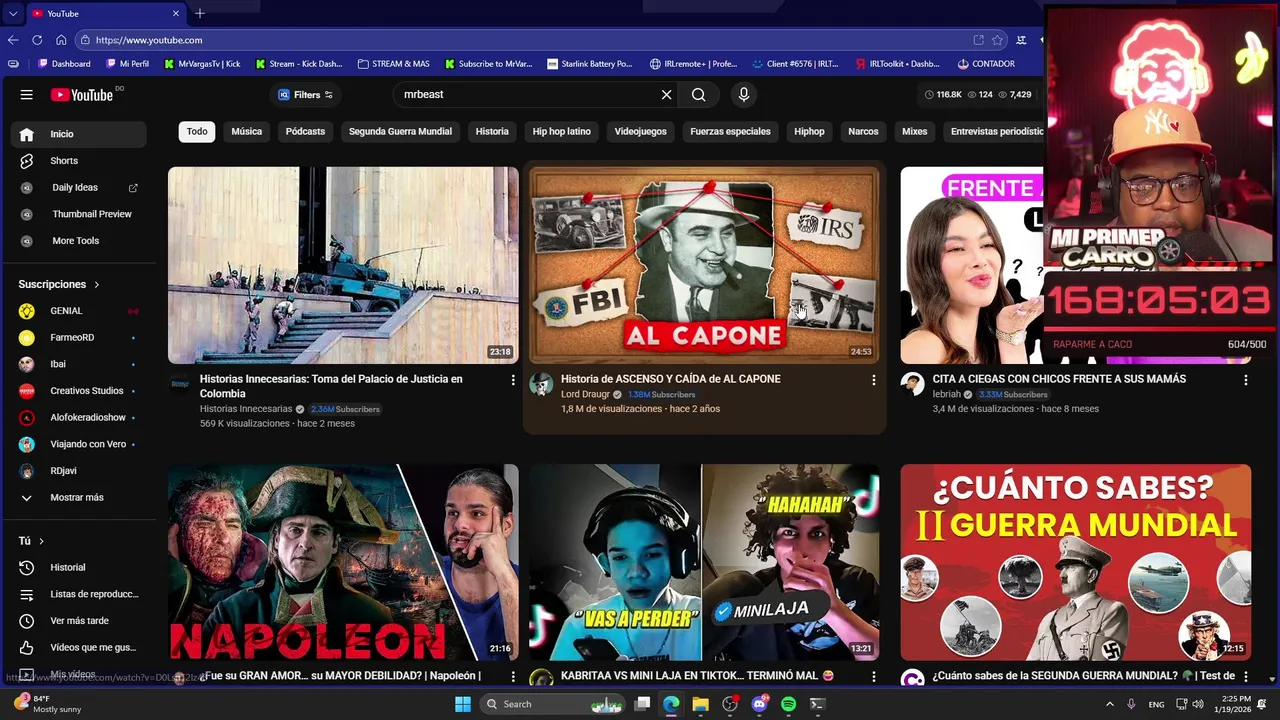The width and height of the screenshot is (1280, 720).
Task: Open Spotify from the taskbar
Action: [x=788, y=704]
